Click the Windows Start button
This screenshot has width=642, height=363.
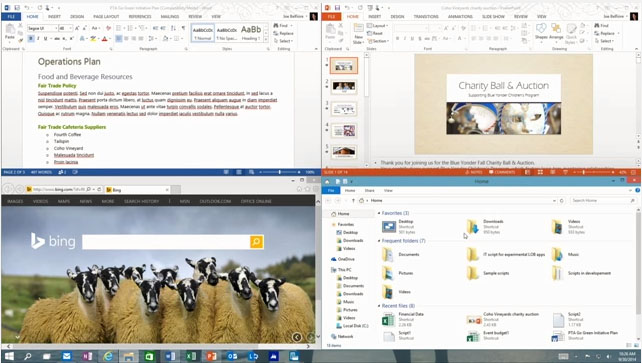9,356
